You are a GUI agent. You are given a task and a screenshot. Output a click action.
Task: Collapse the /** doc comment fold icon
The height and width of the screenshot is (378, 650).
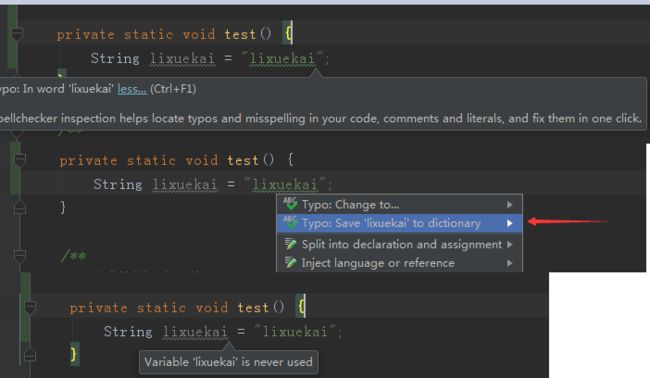click(19, 256)
